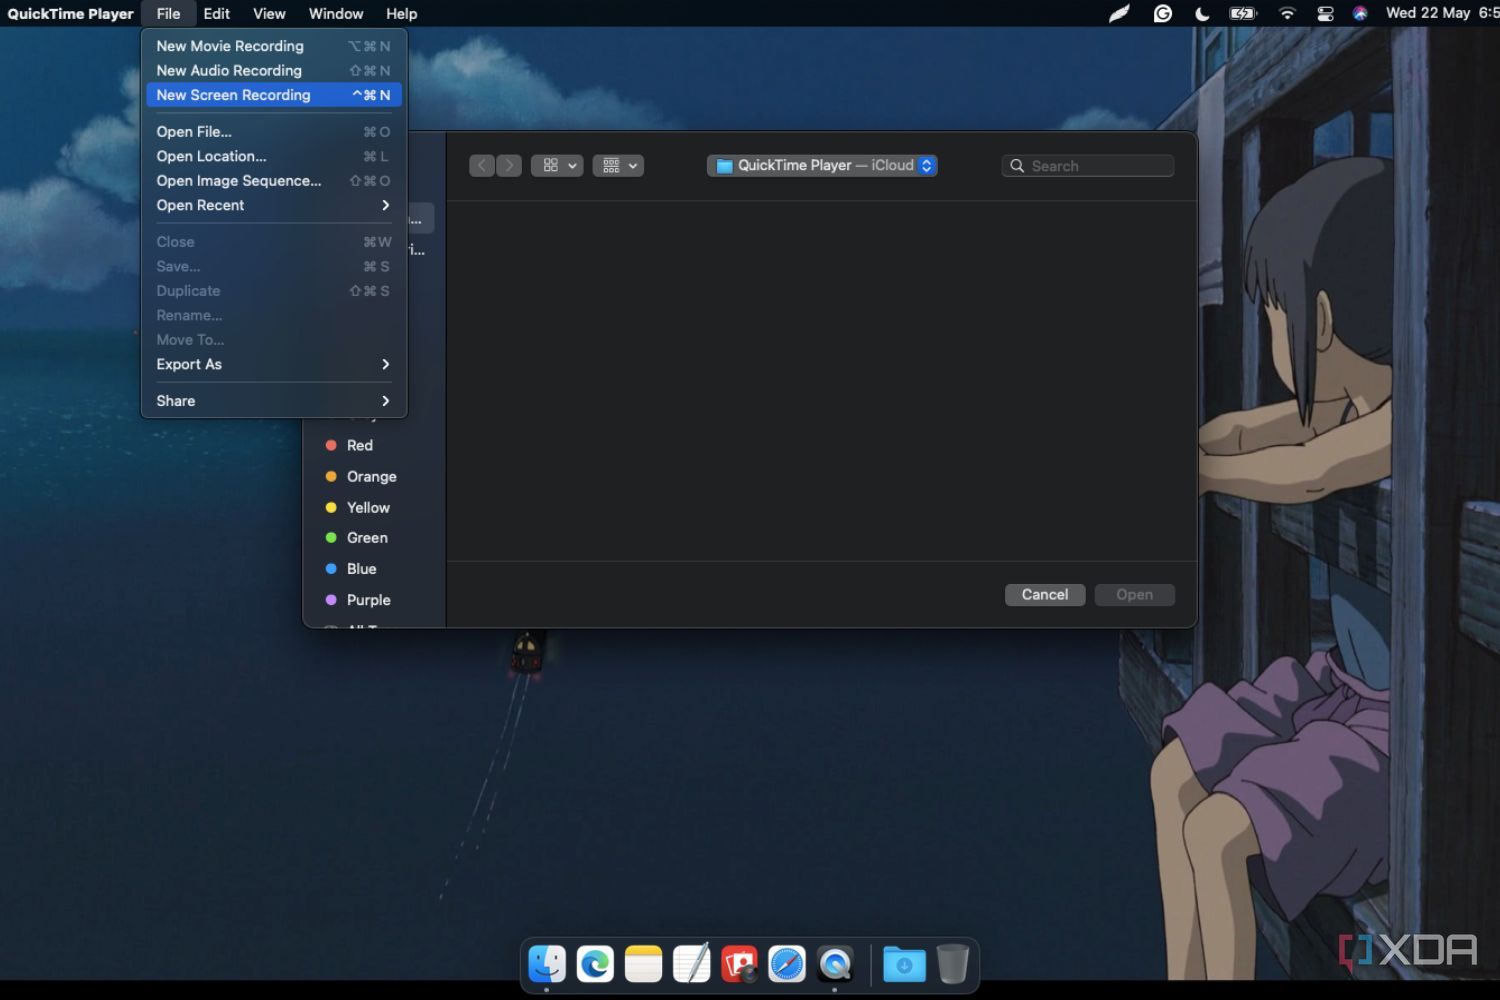Screen dimensions: 1500x1000
Task: Select New Audio Recording
Action: click(273, 70)
